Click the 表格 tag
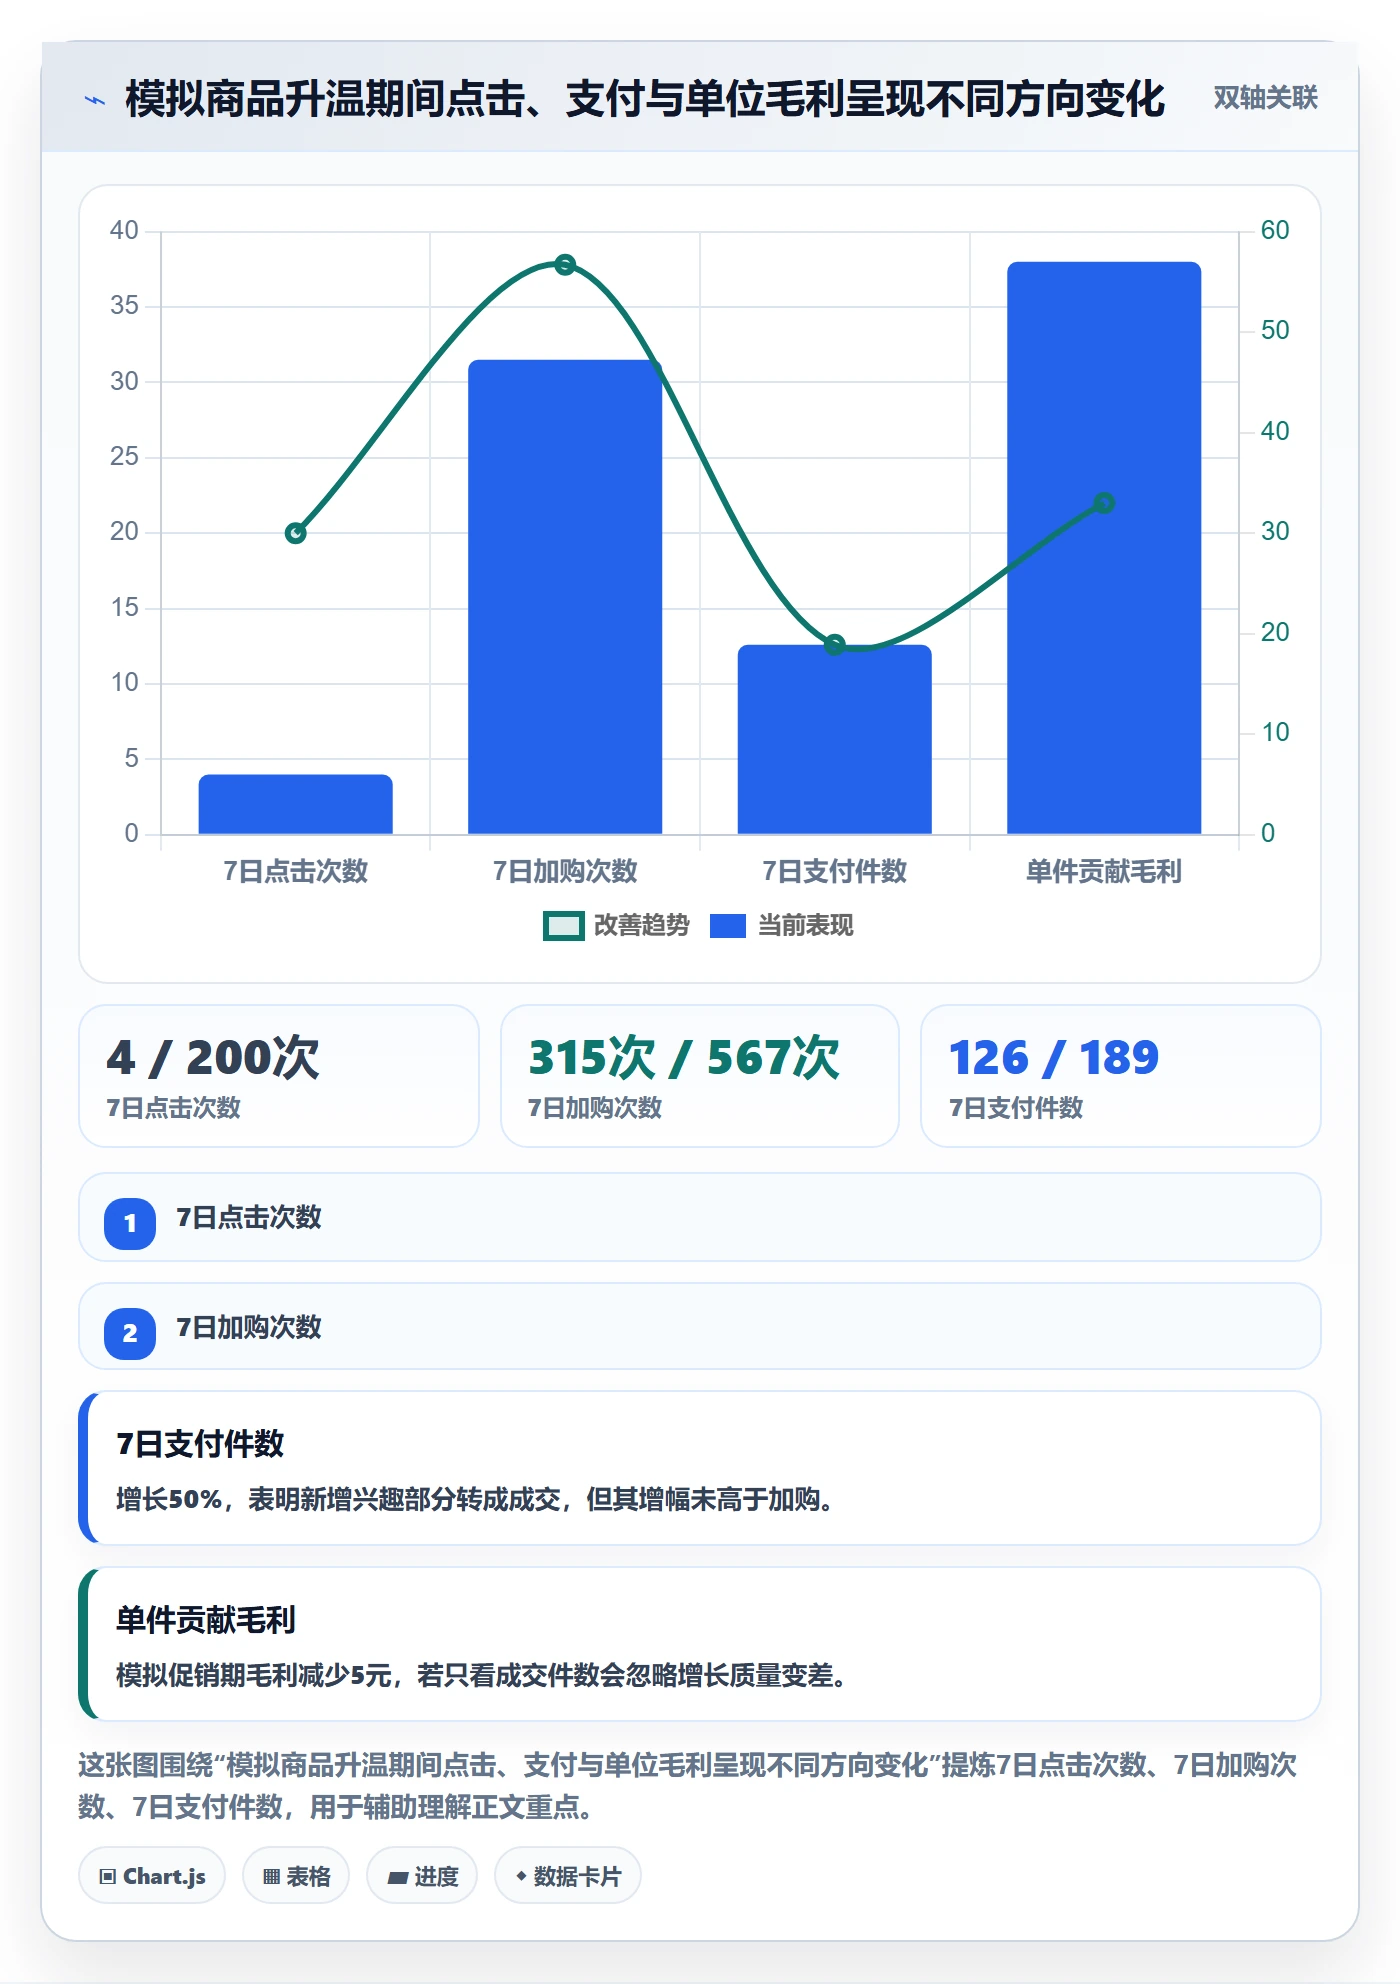The image size is (1400, 1984). coord(296,1876)
